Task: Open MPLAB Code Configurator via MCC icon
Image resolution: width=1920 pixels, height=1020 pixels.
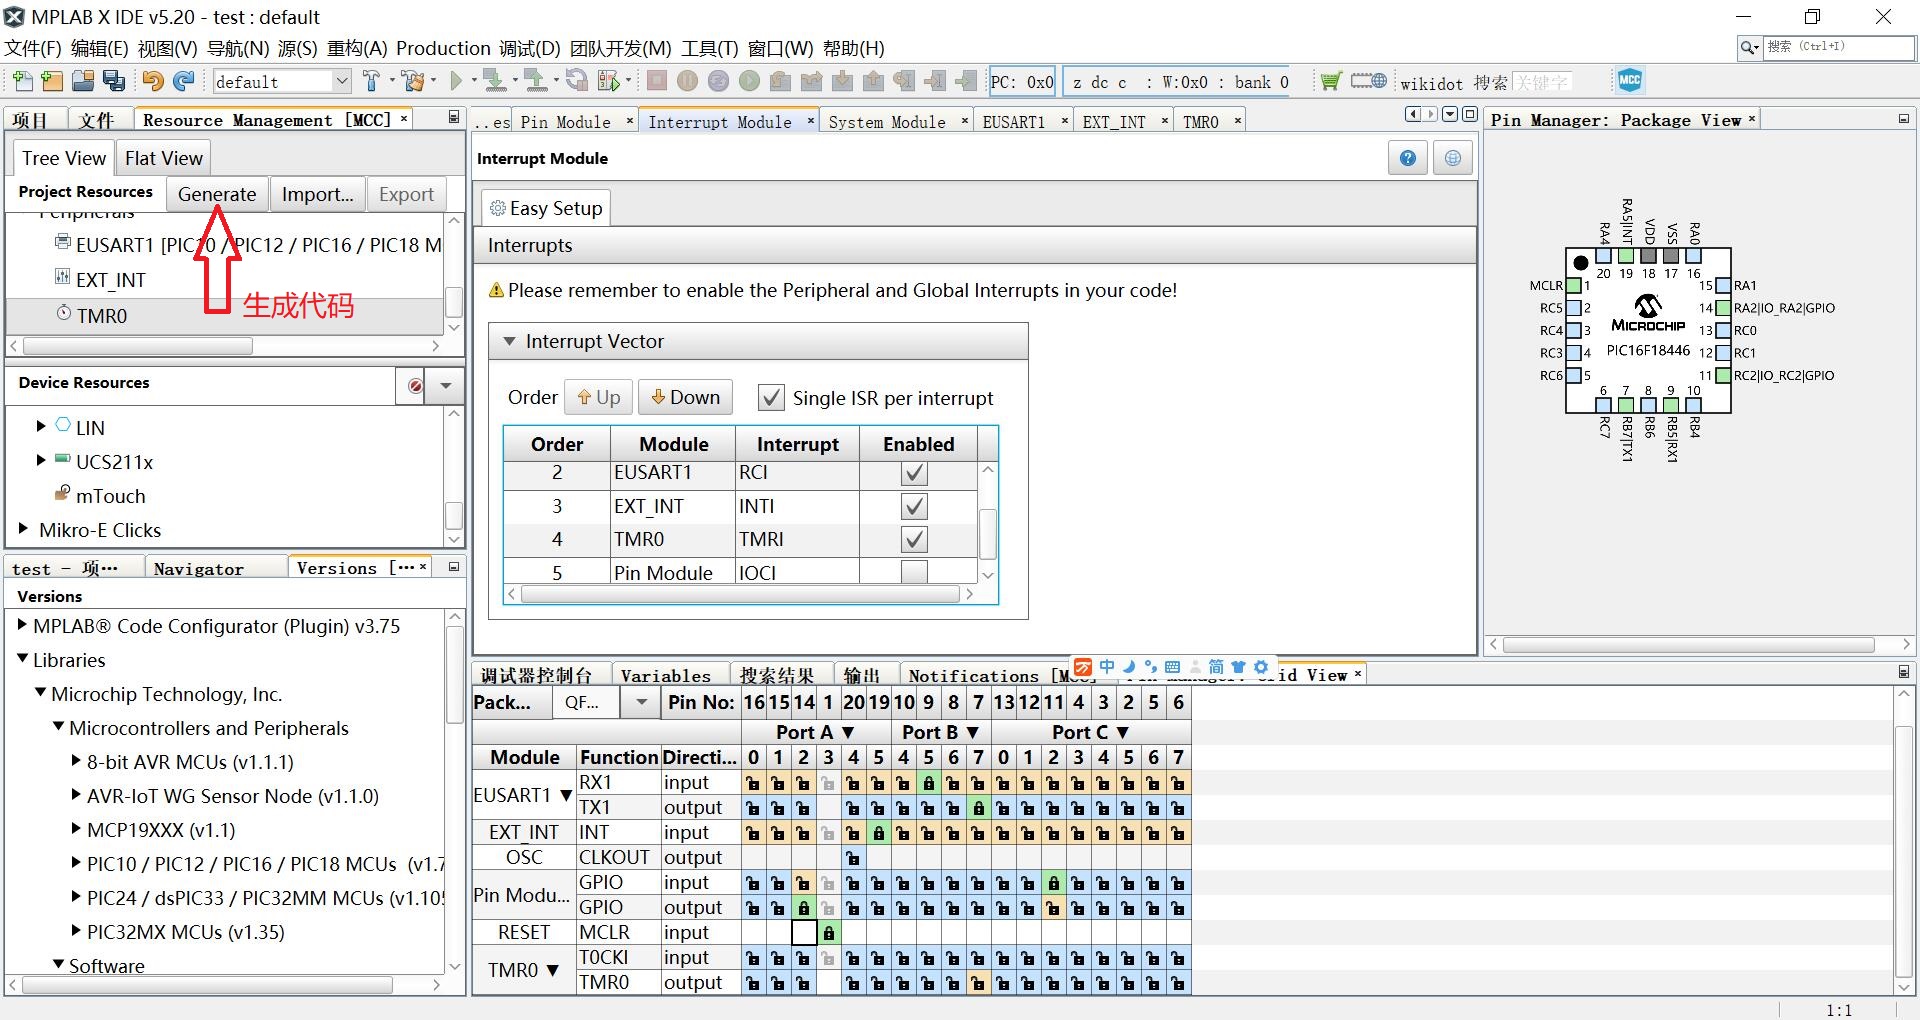Action: pos(1629,81)
